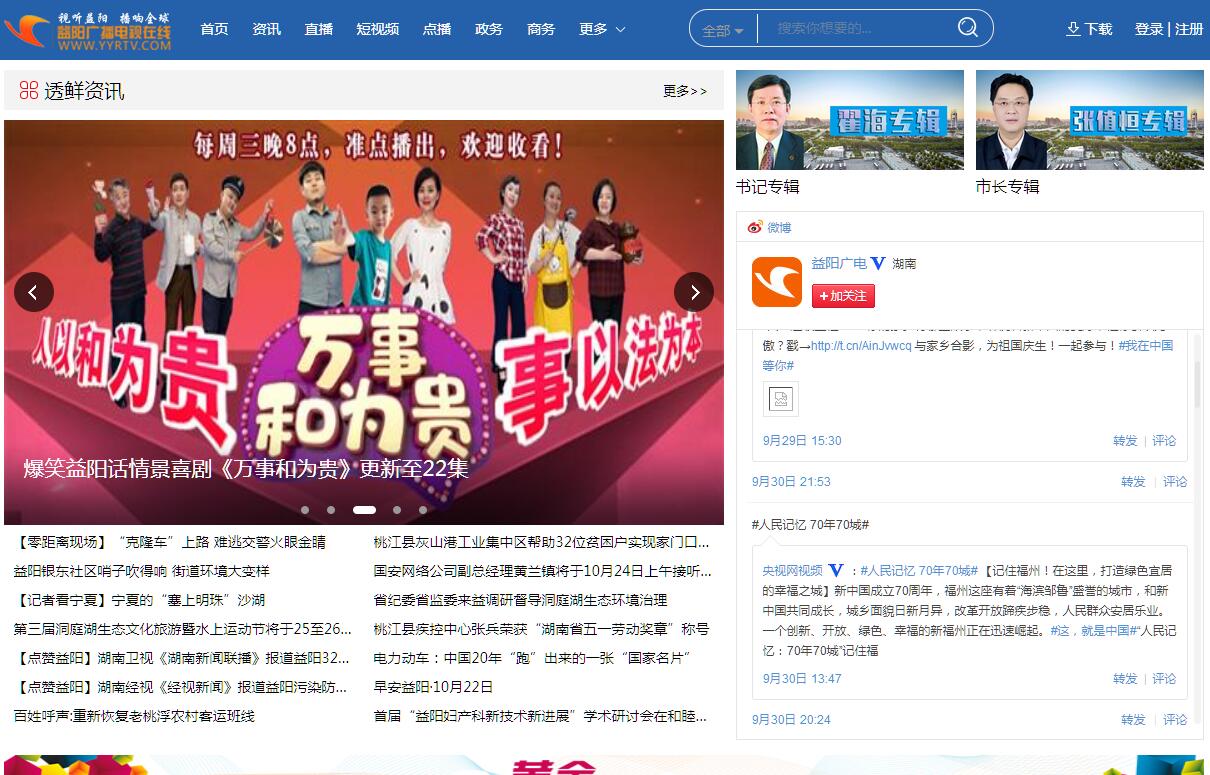Open the image attachment icon in Weibo post
The height and width of the screenshot is (775, 1210).
tap(781, 399)
